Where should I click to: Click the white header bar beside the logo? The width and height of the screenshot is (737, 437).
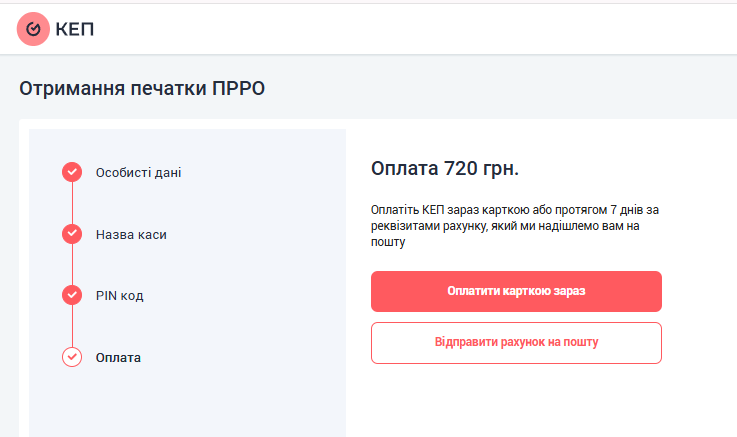pyautogui.click(x=414, y=29)
